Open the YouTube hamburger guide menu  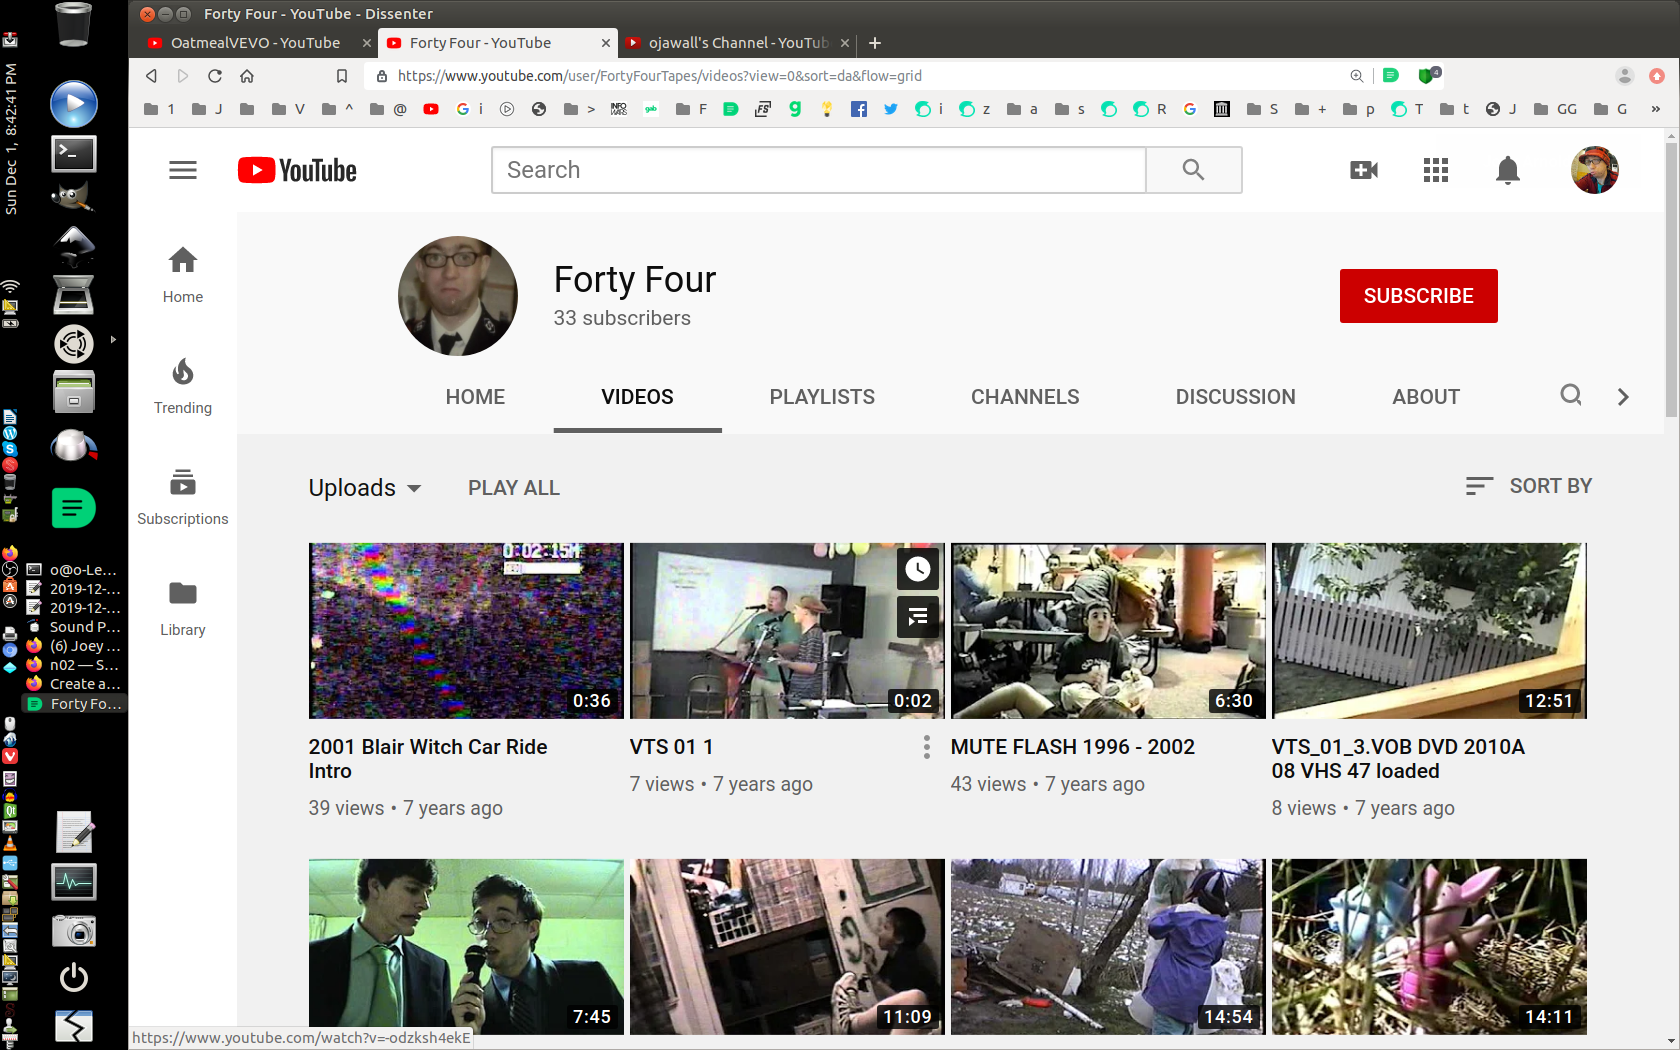pos(183,170)
